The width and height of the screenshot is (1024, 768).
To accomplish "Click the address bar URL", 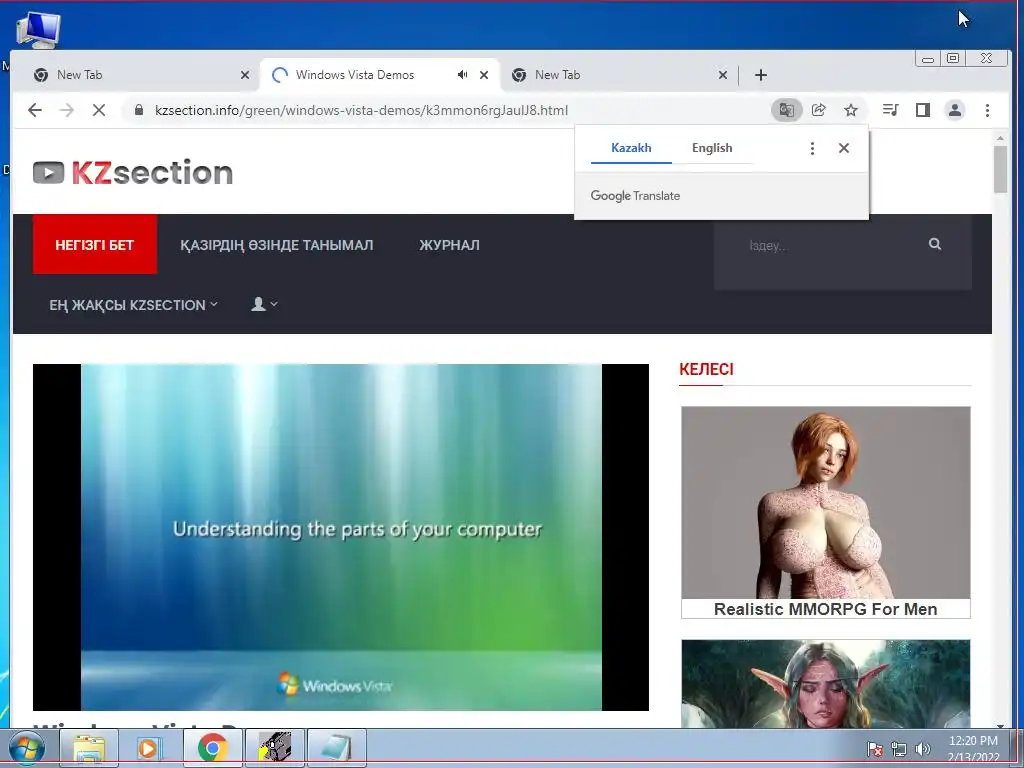I will (x=361, y=110).
